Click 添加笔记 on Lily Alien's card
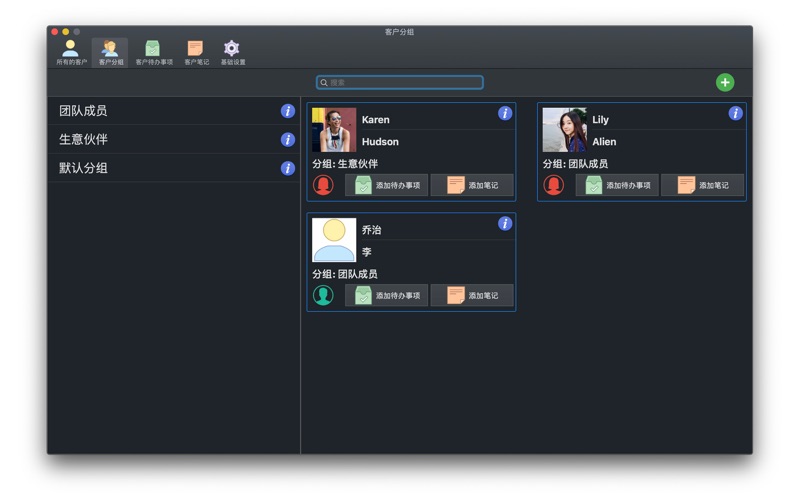Image resolution: width=800 pixels, height=500 pixels. coord(703,185)
